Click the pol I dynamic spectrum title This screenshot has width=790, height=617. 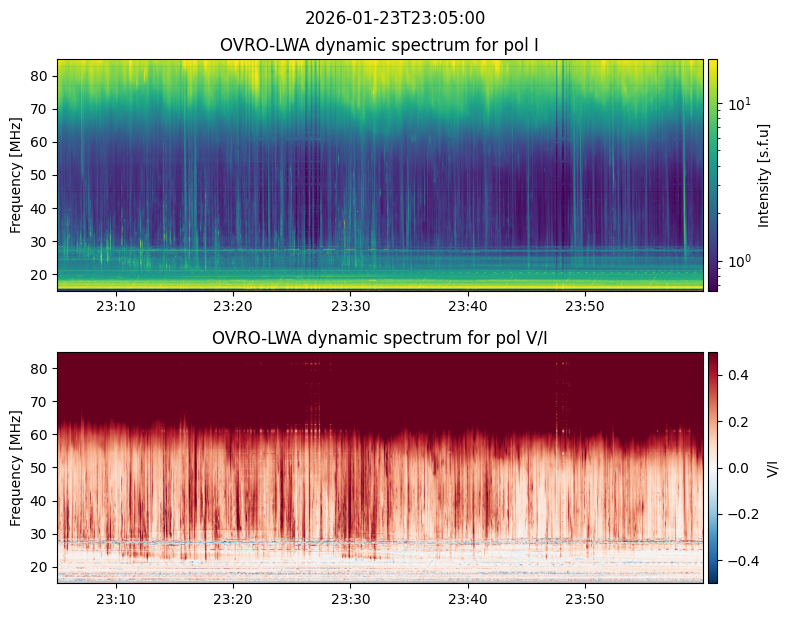380,45
